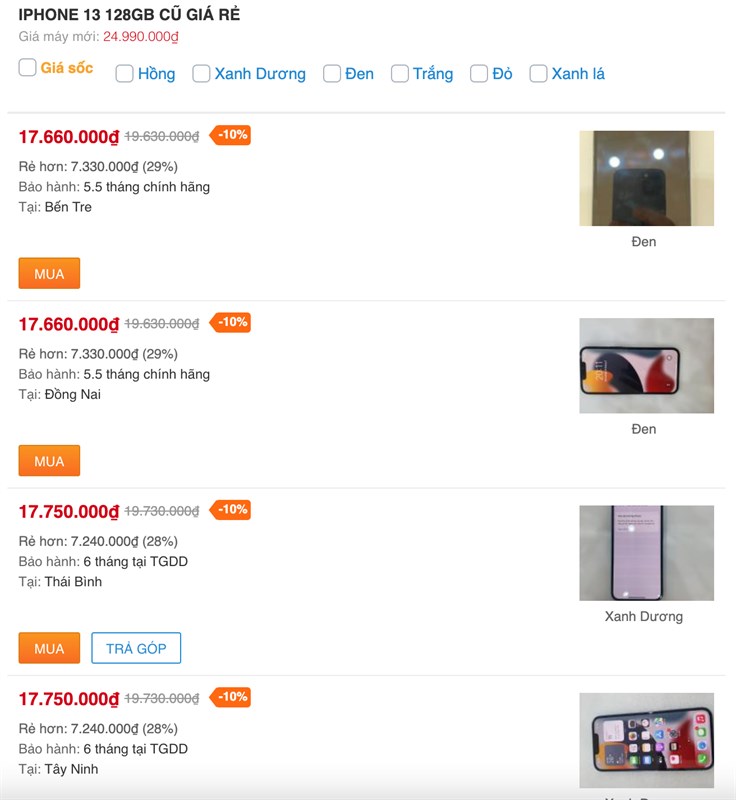The width and height of the screenshot is (736, 800).
Task: Enable the Xanh lá color filter
Action: (539, 73)
